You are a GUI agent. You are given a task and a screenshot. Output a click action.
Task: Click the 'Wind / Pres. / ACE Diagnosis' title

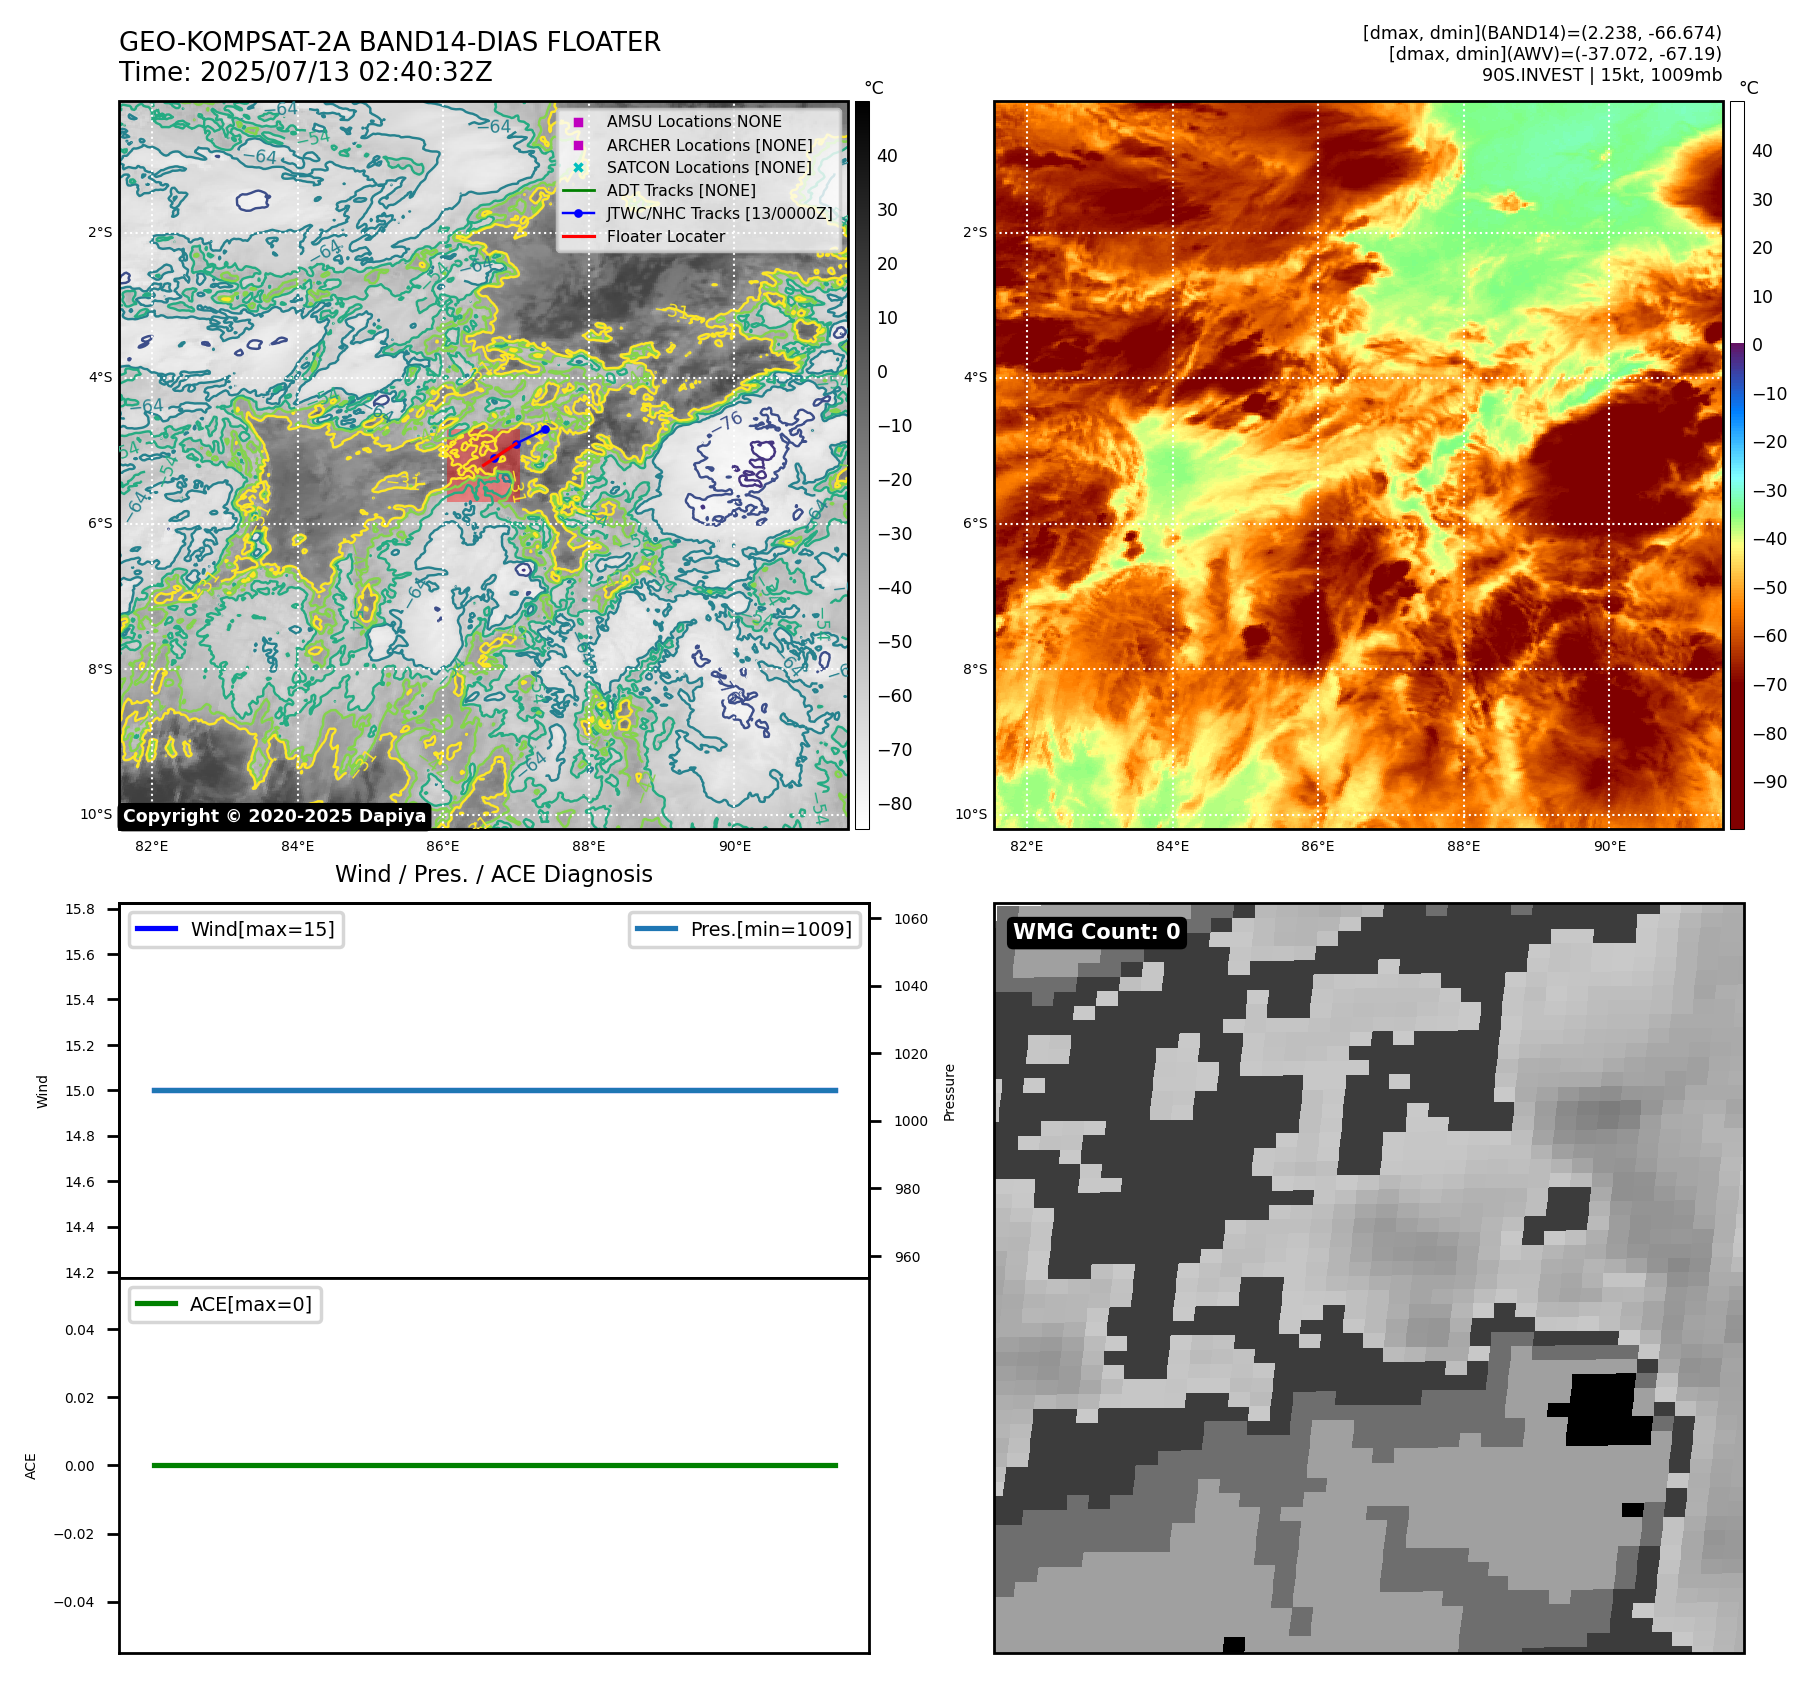[494, 874]
